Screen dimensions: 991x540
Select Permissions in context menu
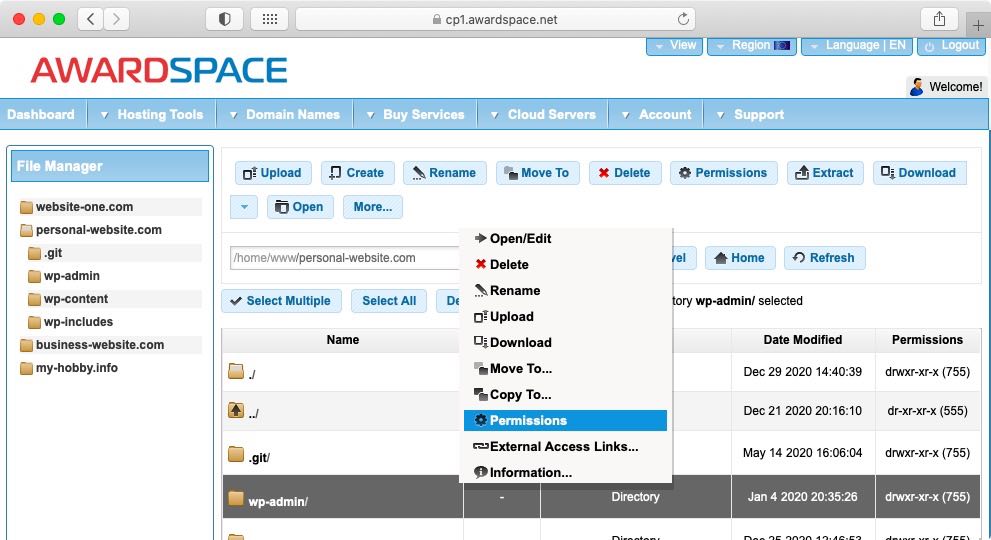coord(566,420)
